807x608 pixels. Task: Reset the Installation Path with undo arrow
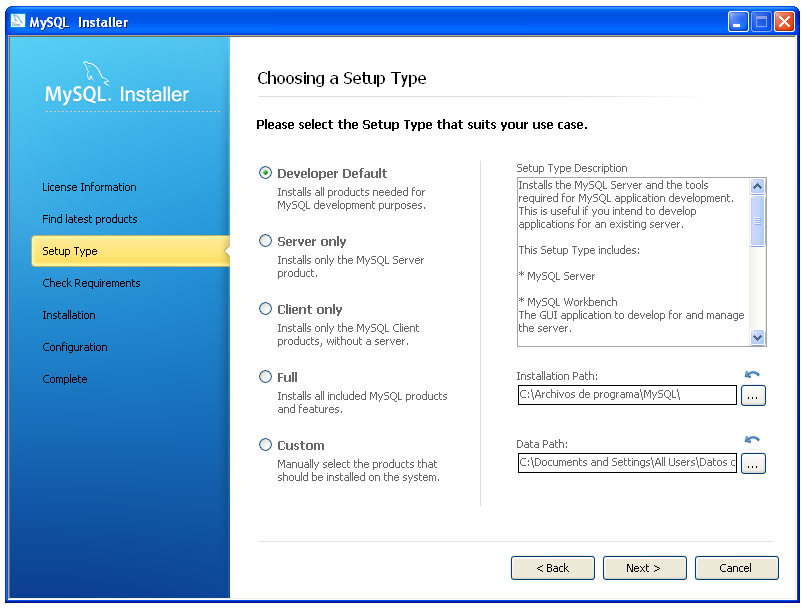752,374
